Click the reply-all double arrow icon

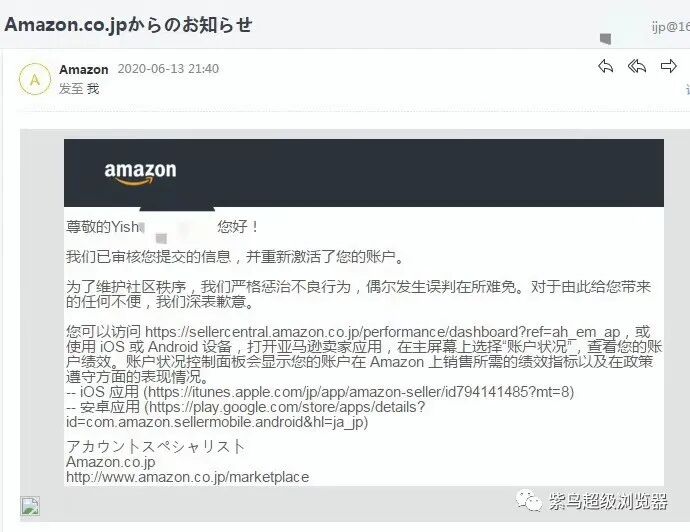coord(637,66)
